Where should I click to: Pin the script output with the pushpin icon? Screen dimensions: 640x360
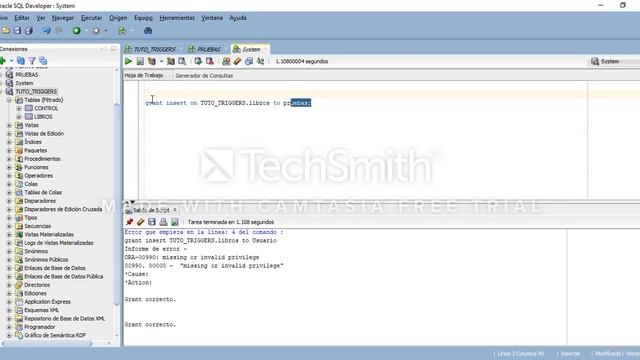tap(129, 222)
